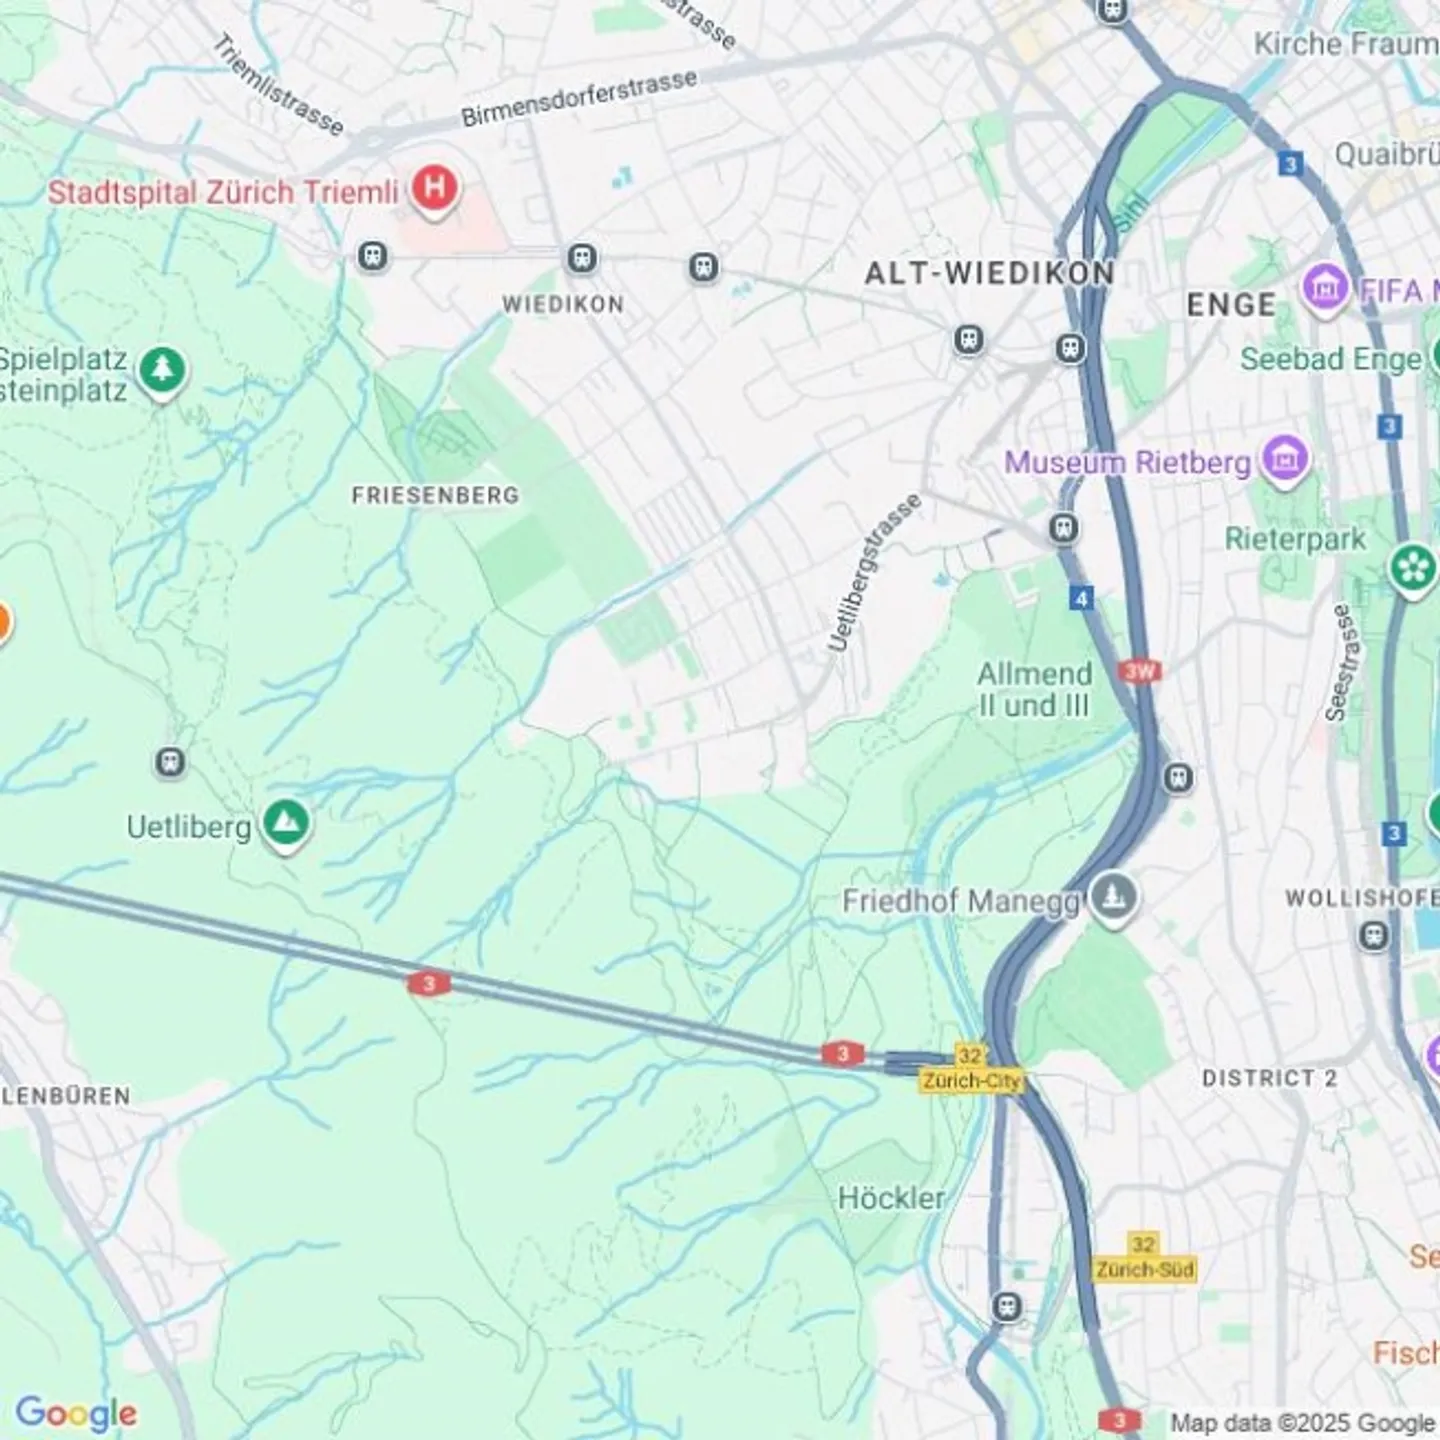Click the train station icon near Uetliberg
The height and width of the screenshot is (1440, 1440).
170,763
